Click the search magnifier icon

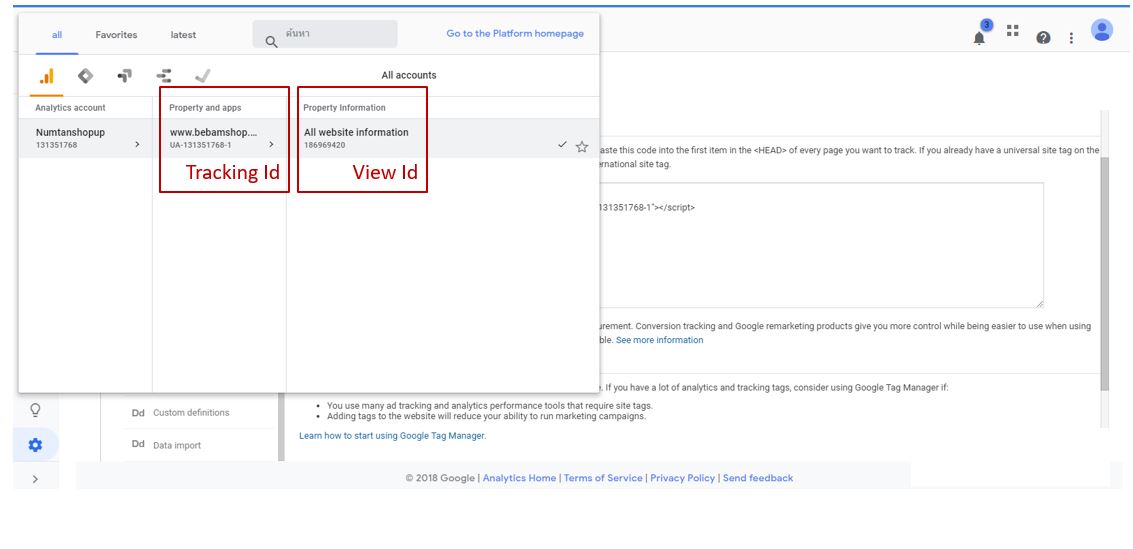pyautogui.click(x=271, y=42)
